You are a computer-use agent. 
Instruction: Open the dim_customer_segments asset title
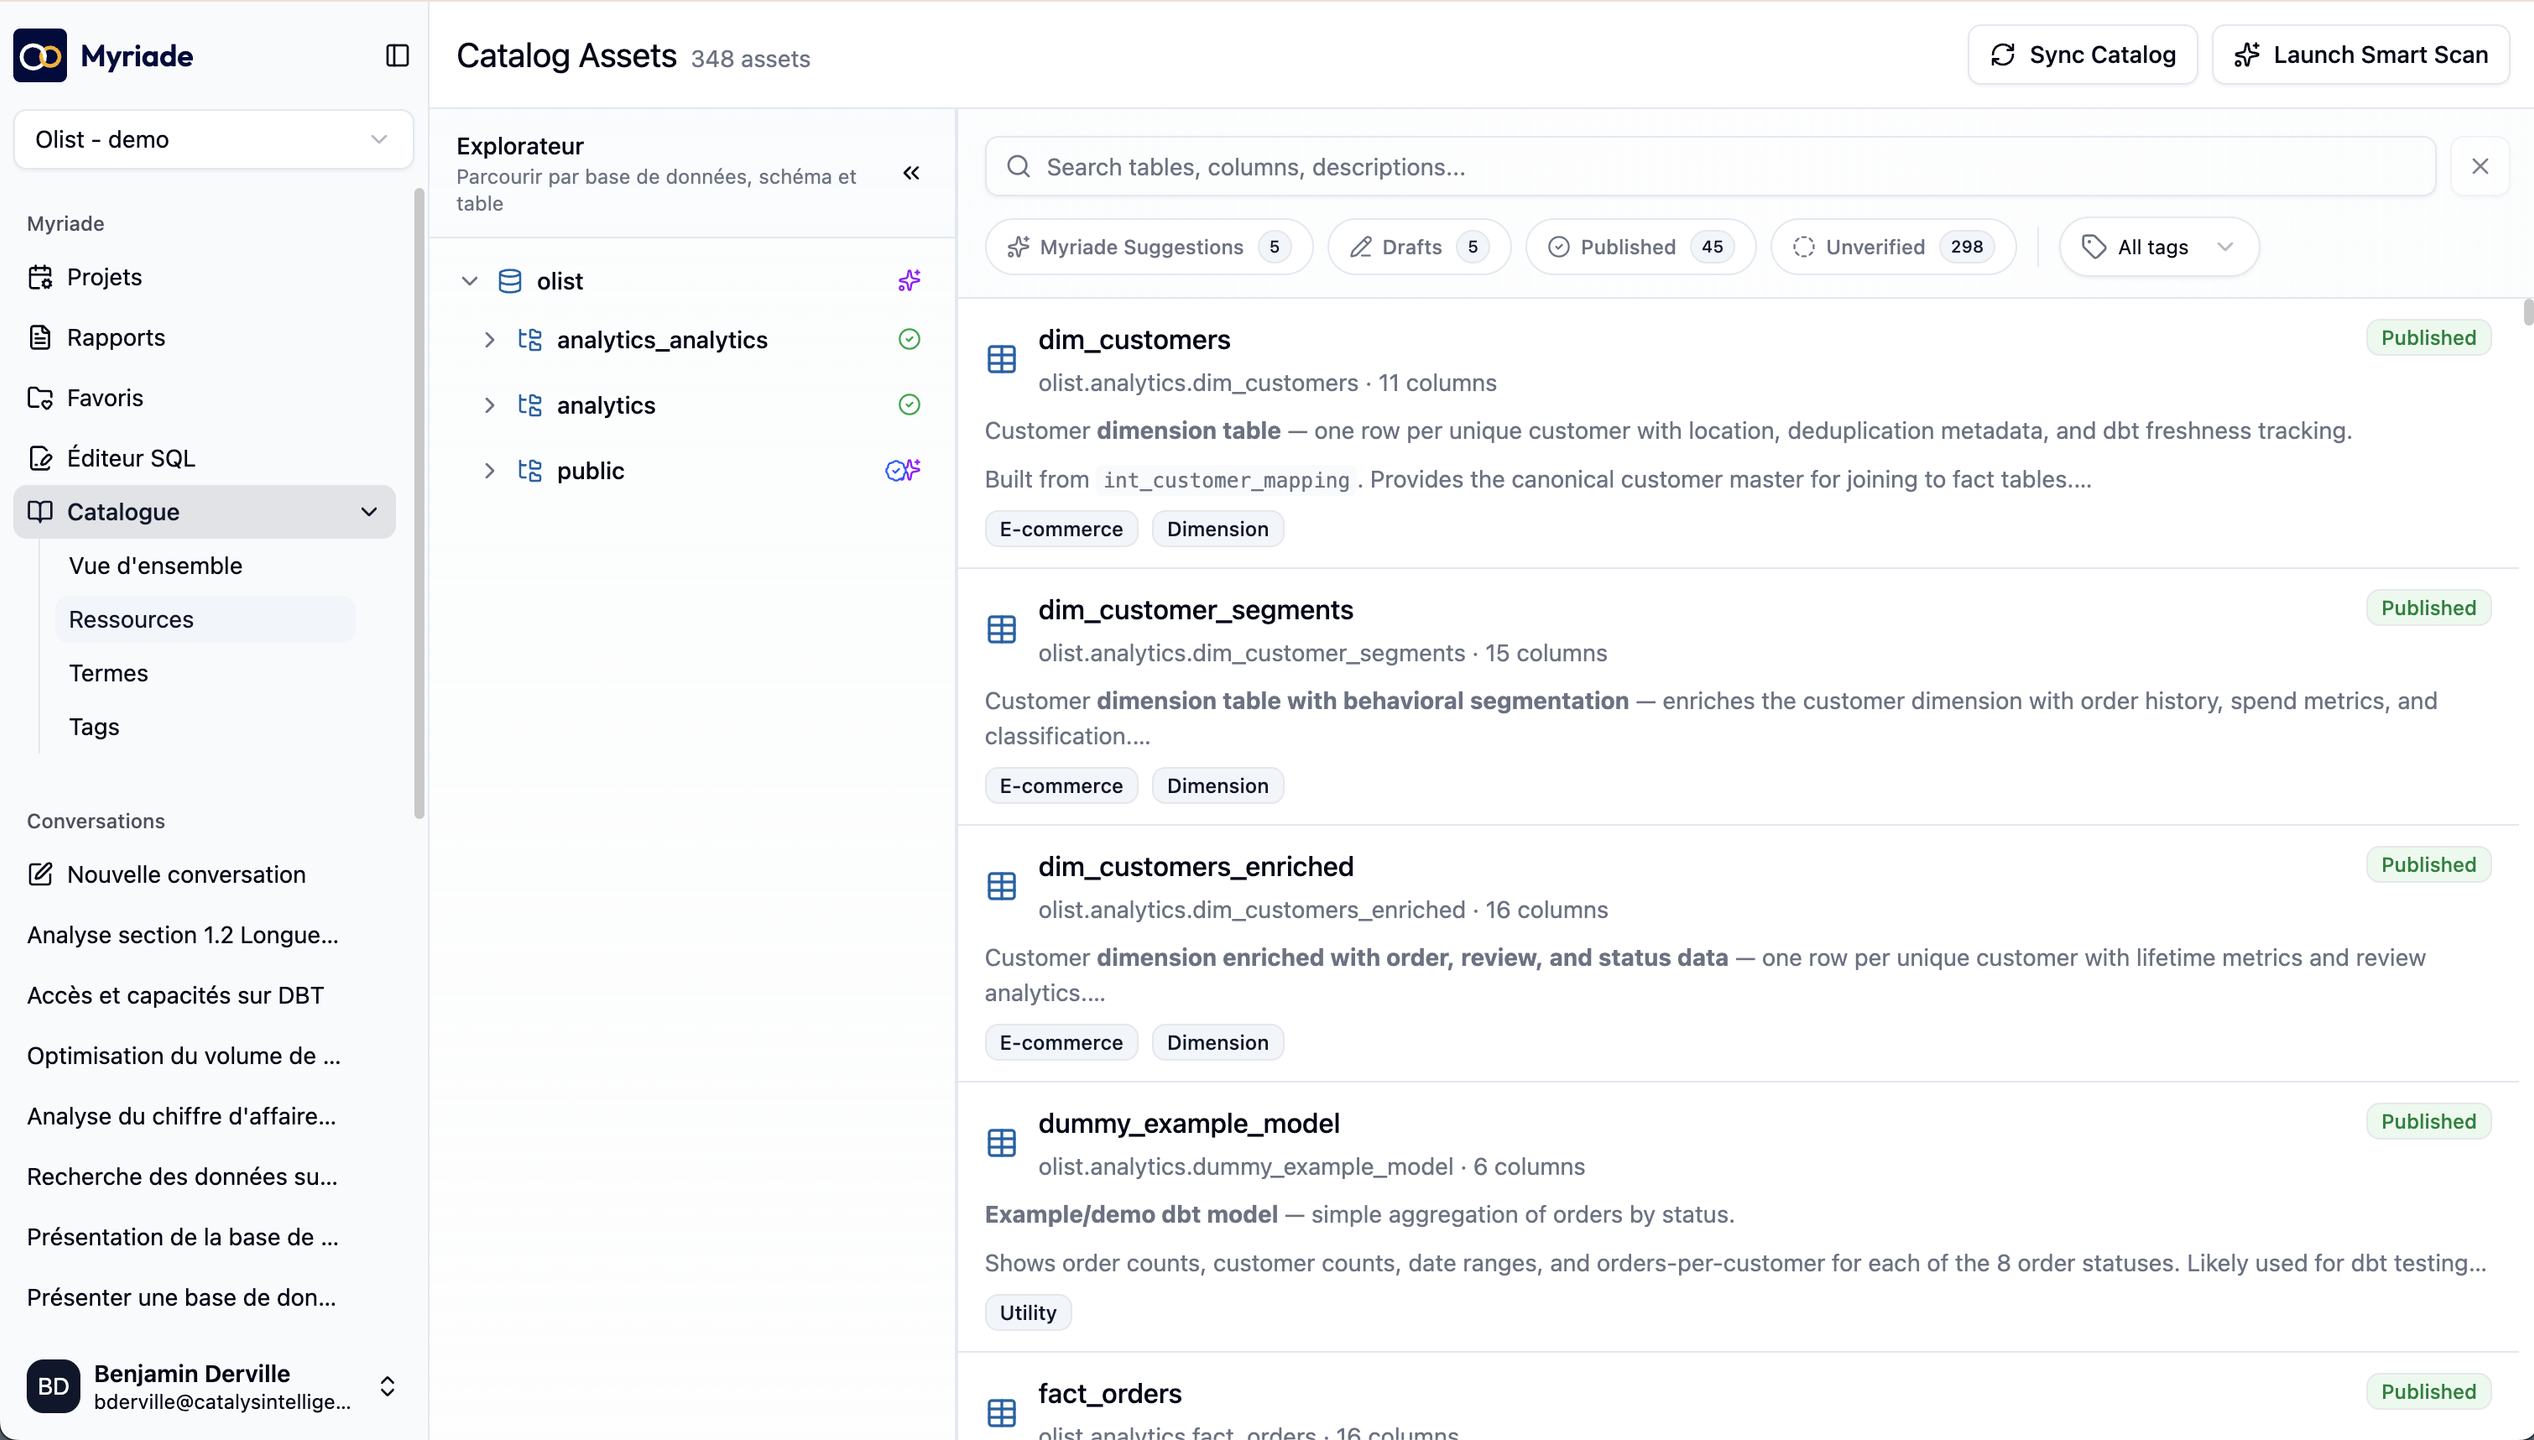point(1195,610)
